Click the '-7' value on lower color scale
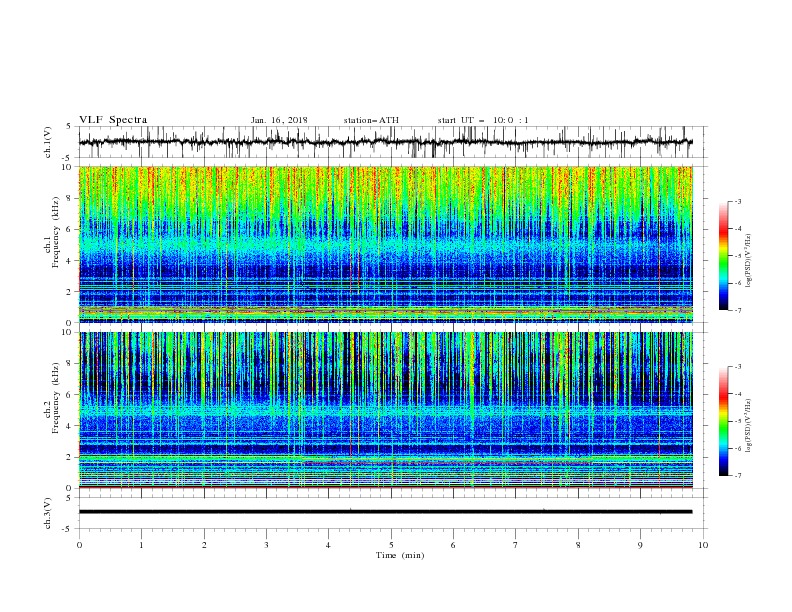 tap(737, 476)
